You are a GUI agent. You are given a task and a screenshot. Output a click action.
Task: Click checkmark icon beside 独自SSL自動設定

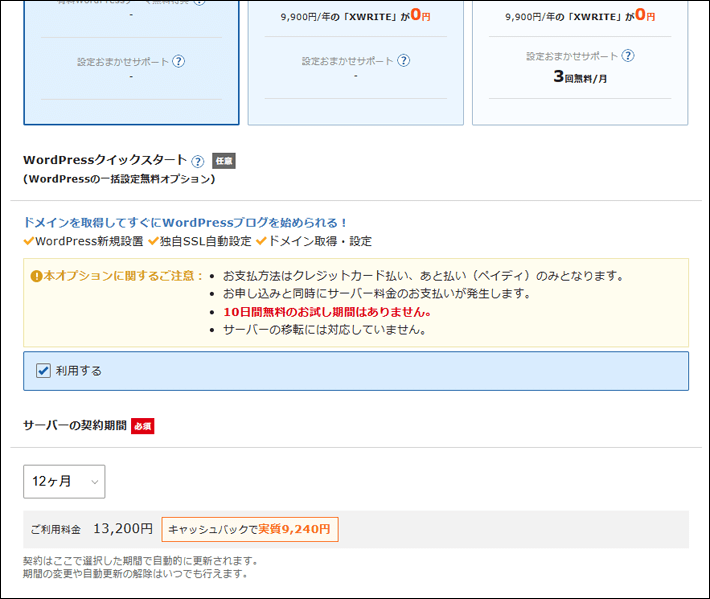[x=153, y=241]
